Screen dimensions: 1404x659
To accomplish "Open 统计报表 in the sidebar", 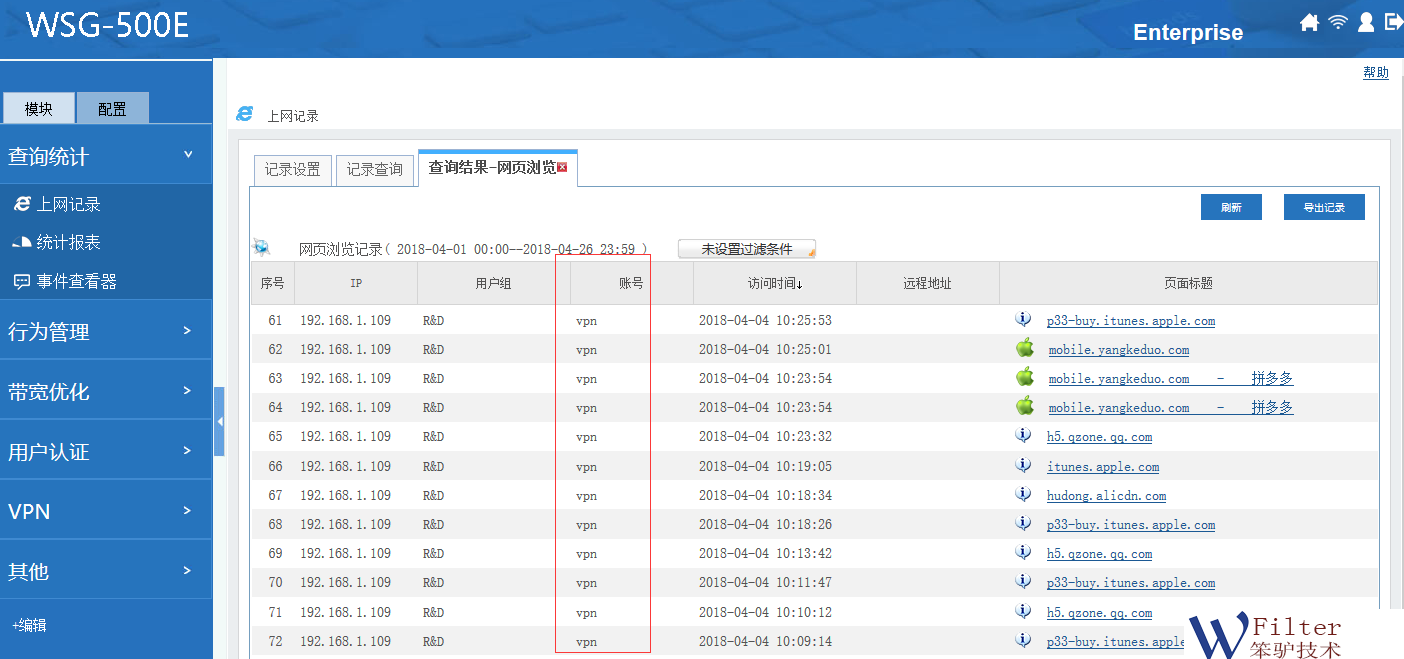I will coord(68,242).
